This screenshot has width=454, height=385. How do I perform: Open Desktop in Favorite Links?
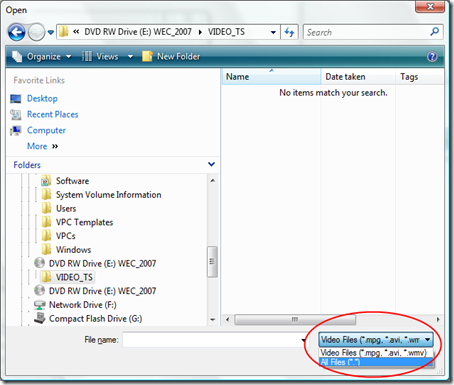(42, 99)
